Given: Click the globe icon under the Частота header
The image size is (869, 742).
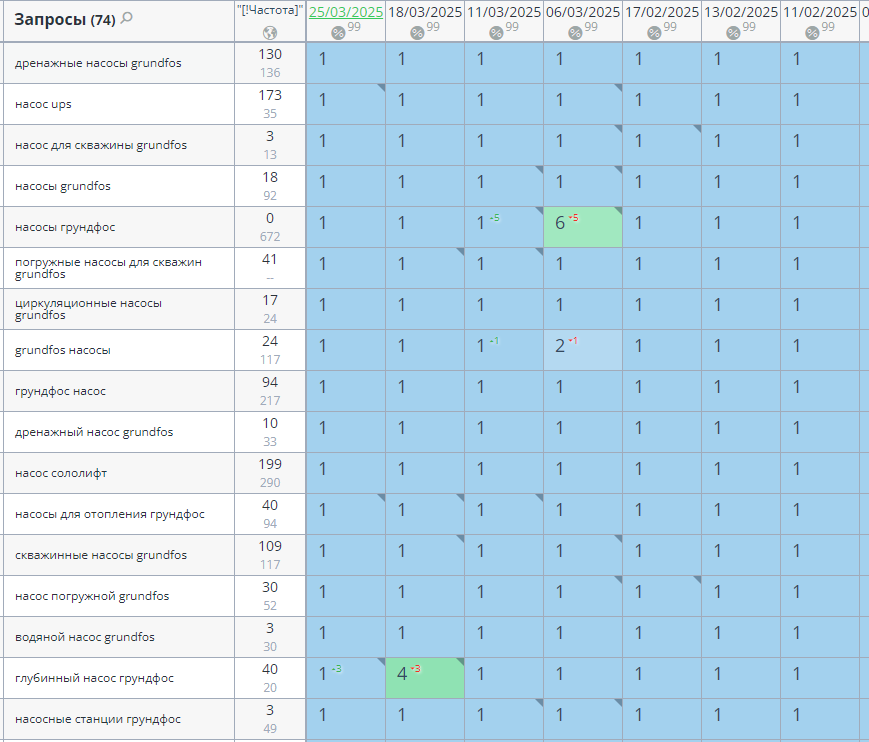Looking at the screenshot, I should click(x=270, y=33).
